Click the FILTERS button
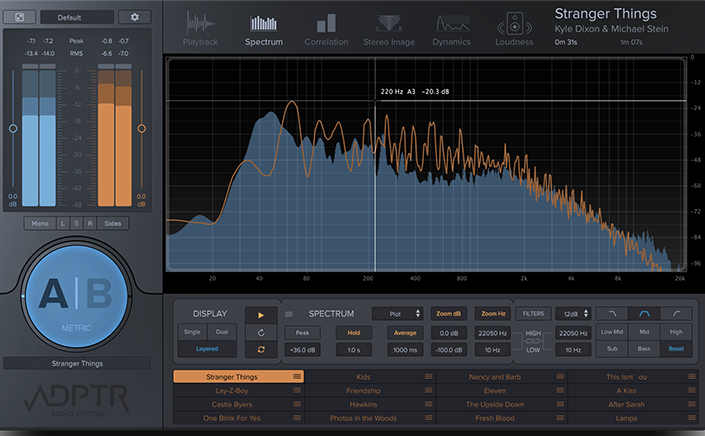Image resolution: width=705 pixels, height=436 pixels. [x=533, y=314]
